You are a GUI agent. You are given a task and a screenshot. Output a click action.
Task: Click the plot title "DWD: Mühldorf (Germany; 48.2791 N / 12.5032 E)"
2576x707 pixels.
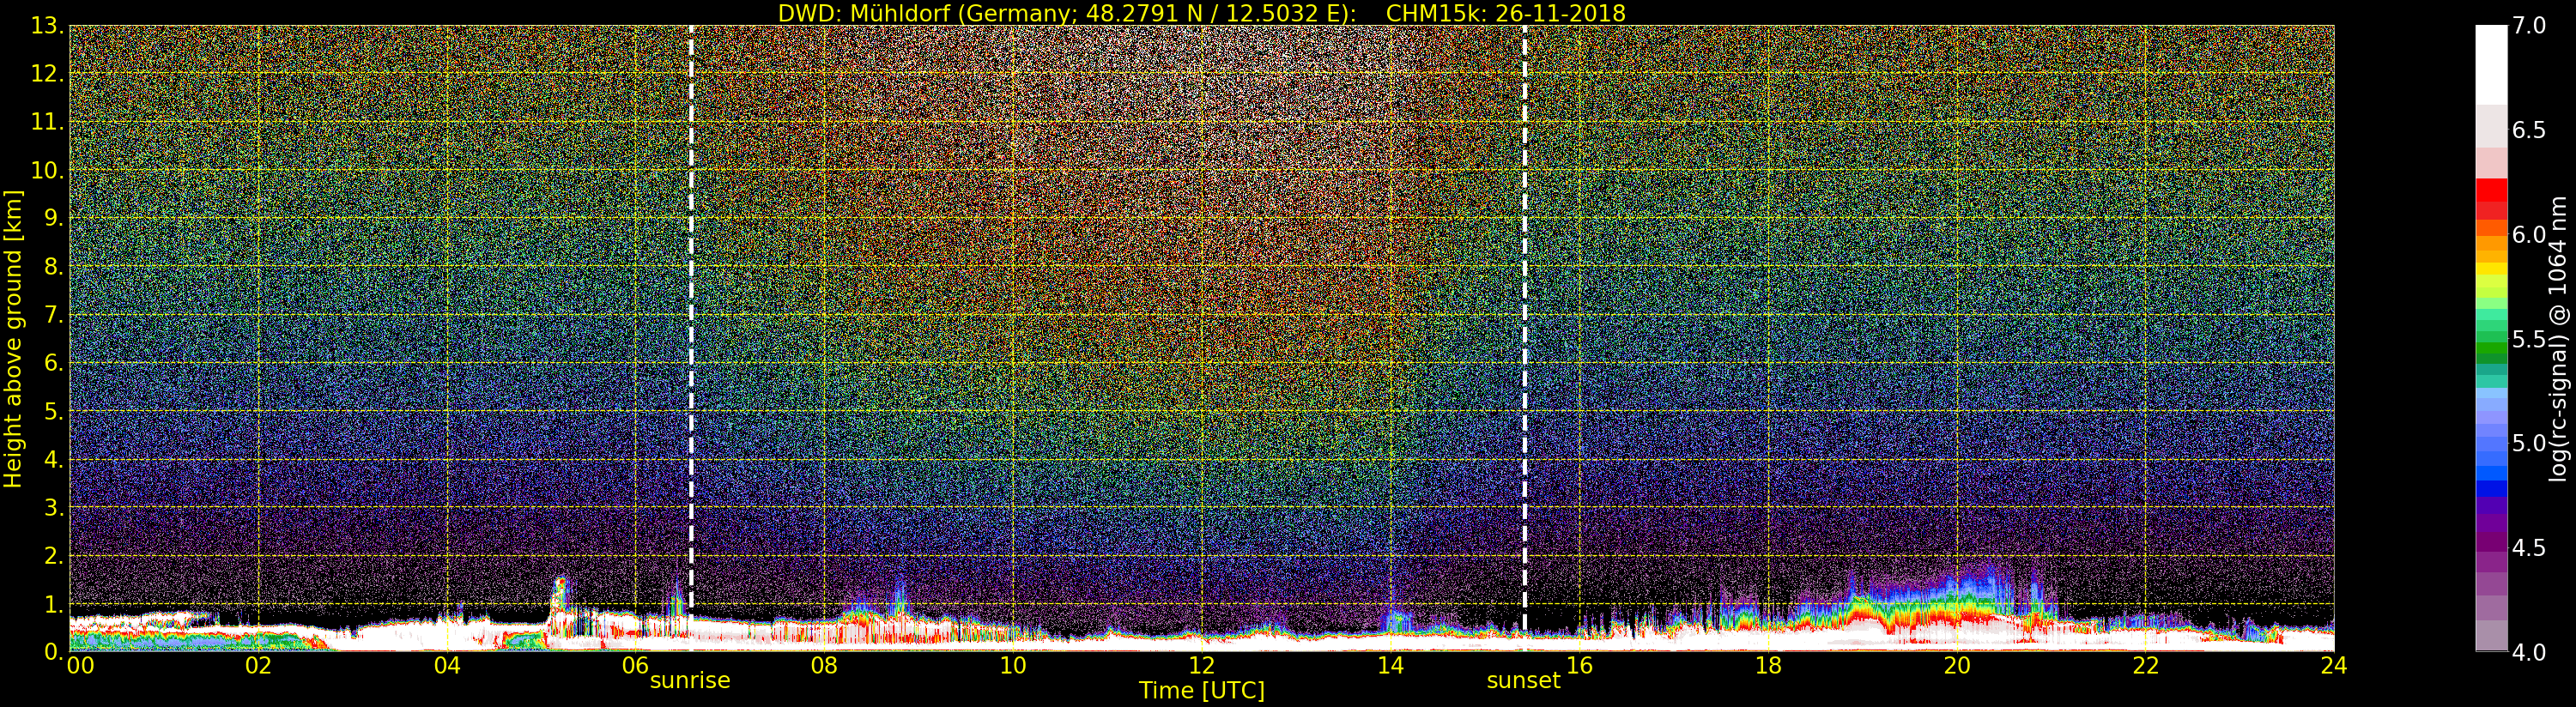click(1067, 13)
